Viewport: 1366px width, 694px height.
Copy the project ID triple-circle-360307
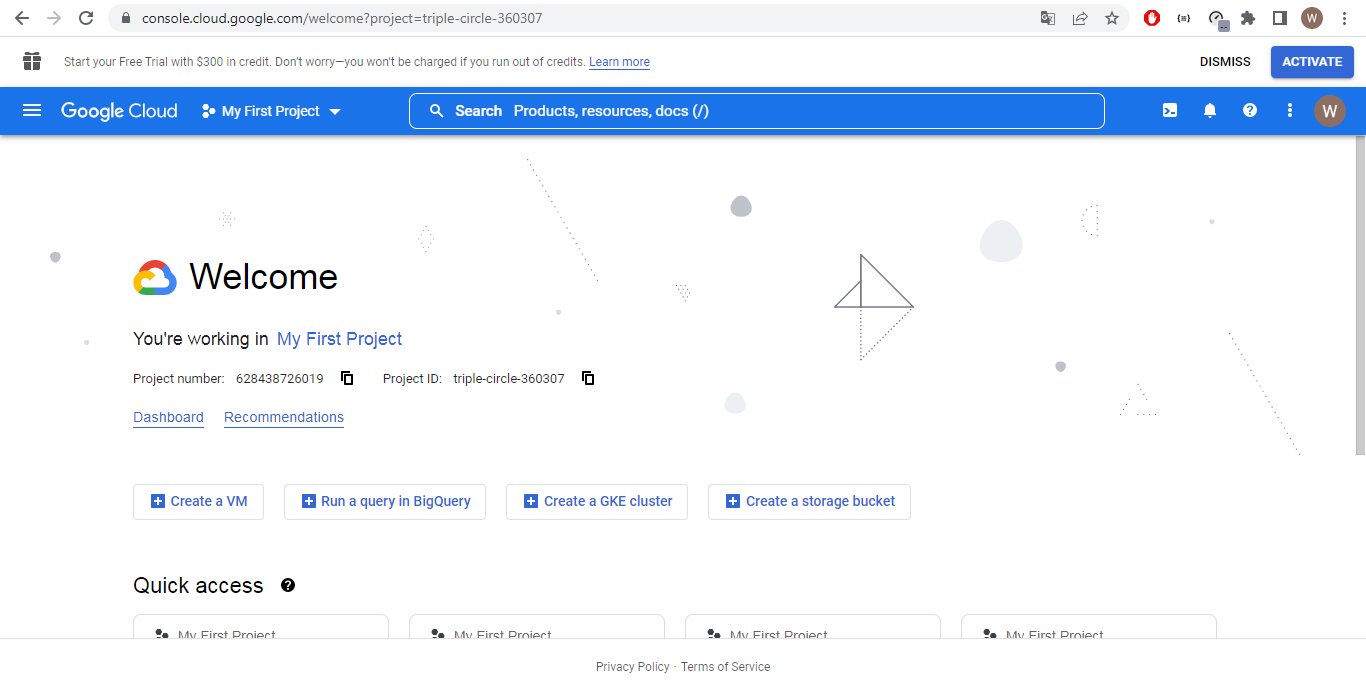[588, 378]
